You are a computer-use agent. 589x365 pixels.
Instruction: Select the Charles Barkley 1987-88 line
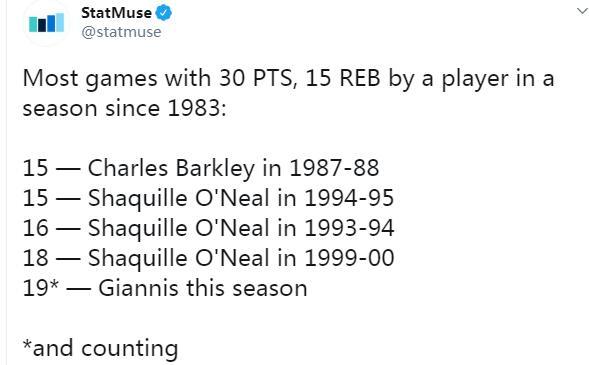[x=201, y=168]
